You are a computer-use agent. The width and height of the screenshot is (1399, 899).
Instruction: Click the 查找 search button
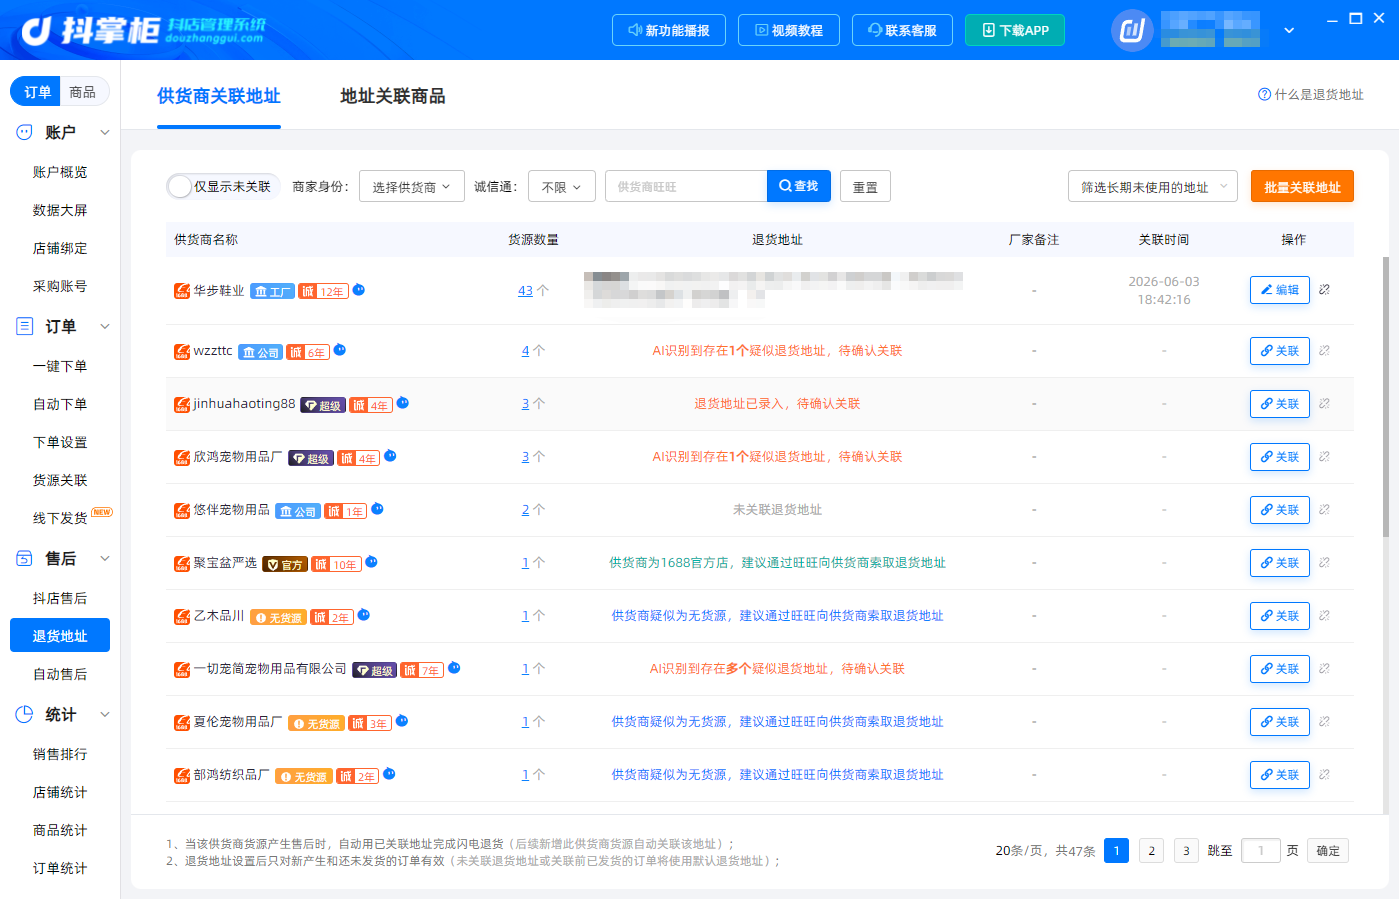click(x=799, y=186)
